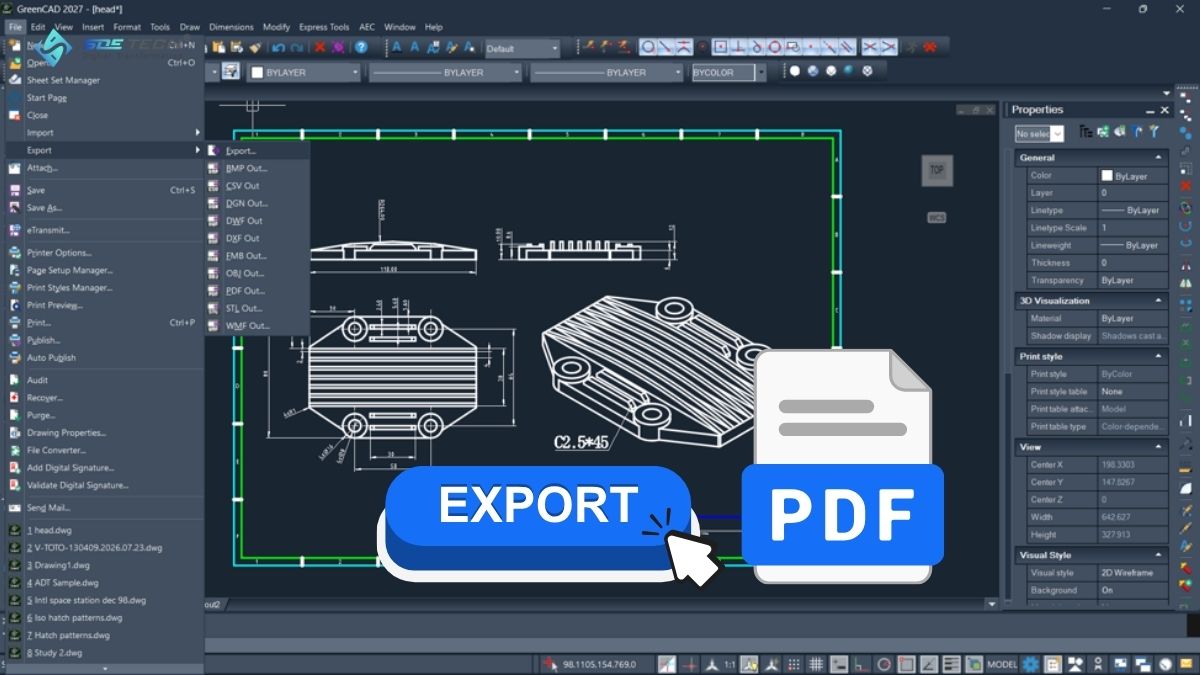Toggle MODEL space button in status bar
This screenshot has height=675, width=1200.
point(1002,664)
